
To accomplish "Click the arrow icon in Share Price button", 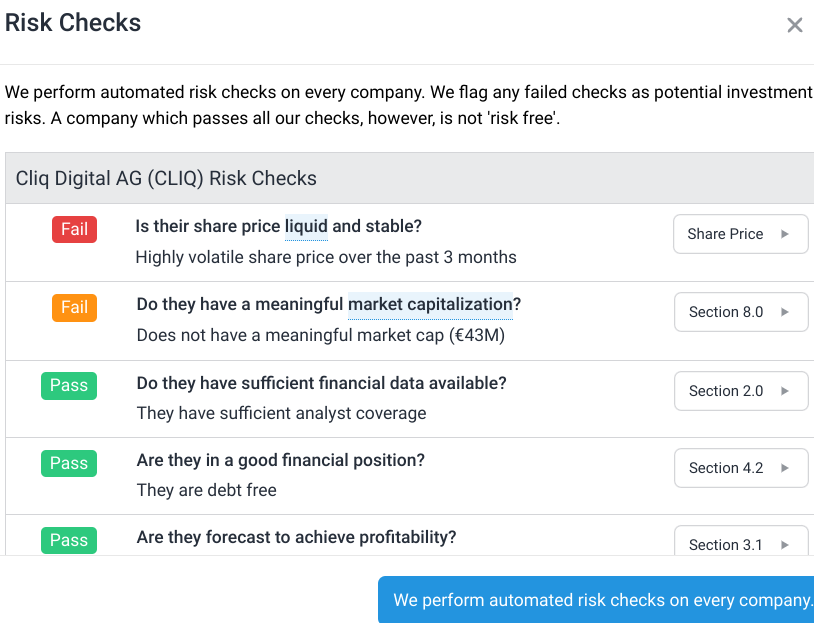I will 786,234.
